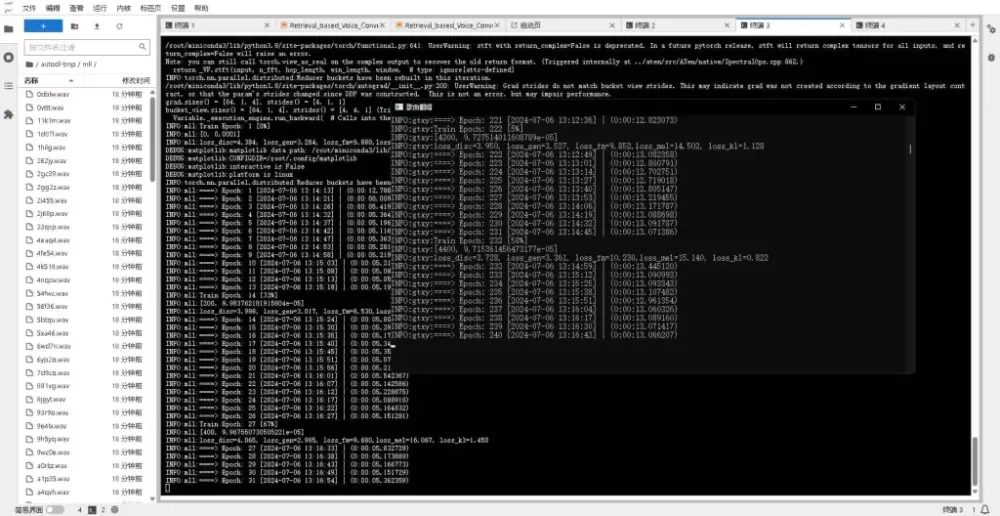Add a new tab with plus icon
The width and height of the screenshot is (1000, 516).
pyautogui.click(x=973, y=26)
